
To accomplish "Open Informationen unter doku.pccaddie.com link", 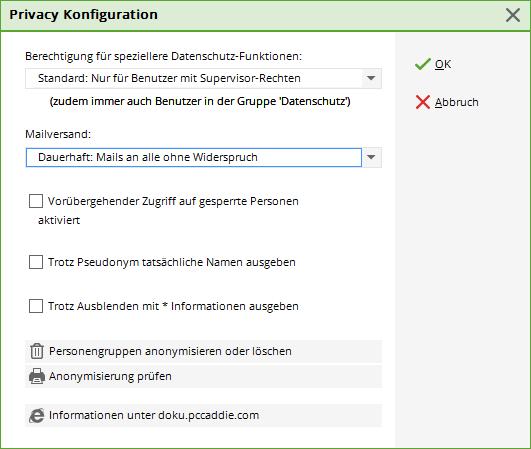I will click(x=203, y=415).
